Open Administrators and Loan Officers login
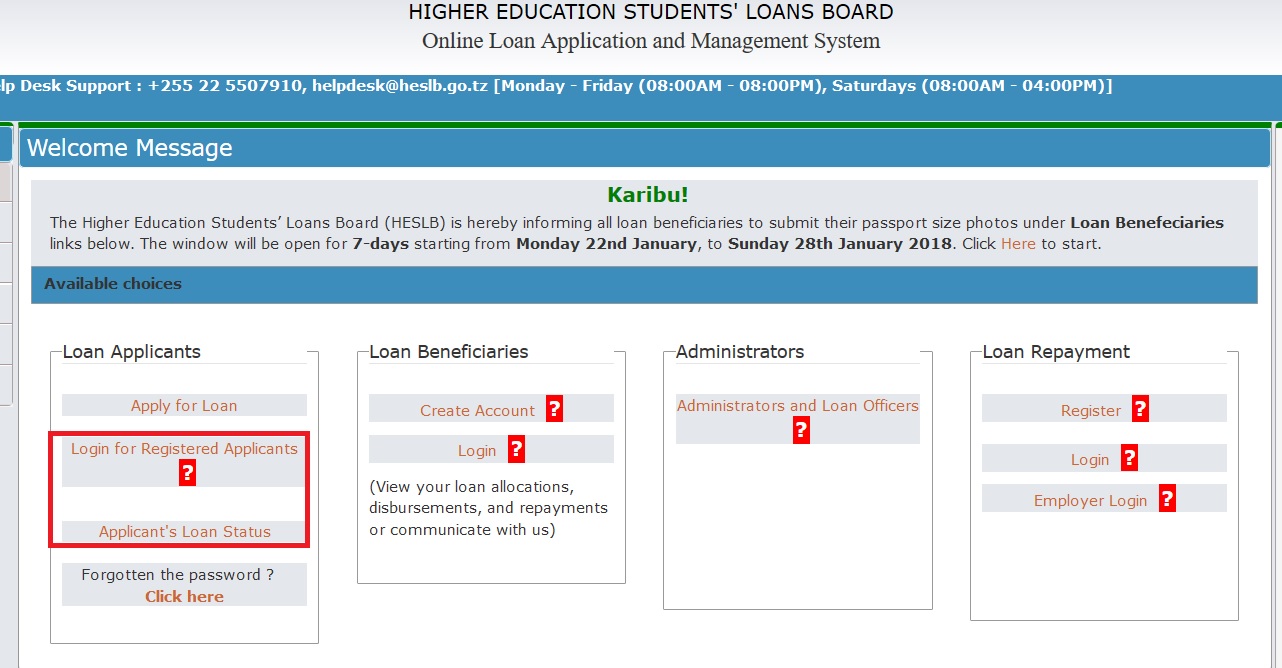Viewport: 1282px width, 668px height. [797, 406]
